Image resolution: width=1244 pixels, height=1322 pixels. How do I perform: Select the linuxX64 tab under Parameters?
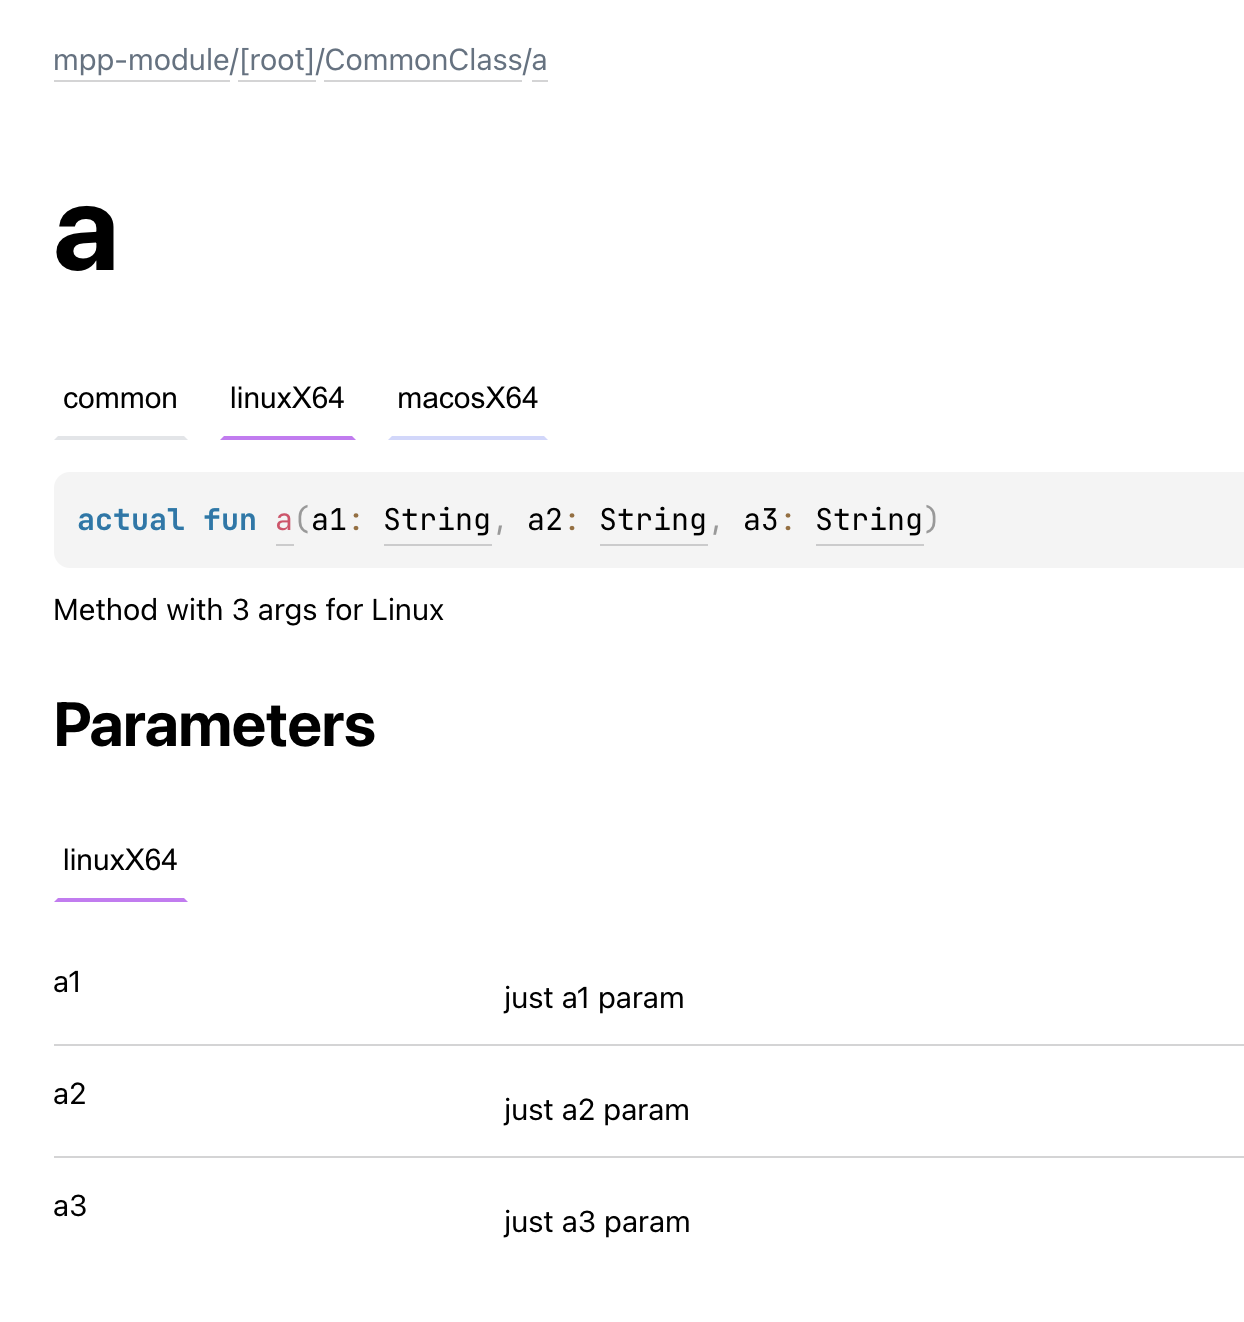tap(120, 860)
